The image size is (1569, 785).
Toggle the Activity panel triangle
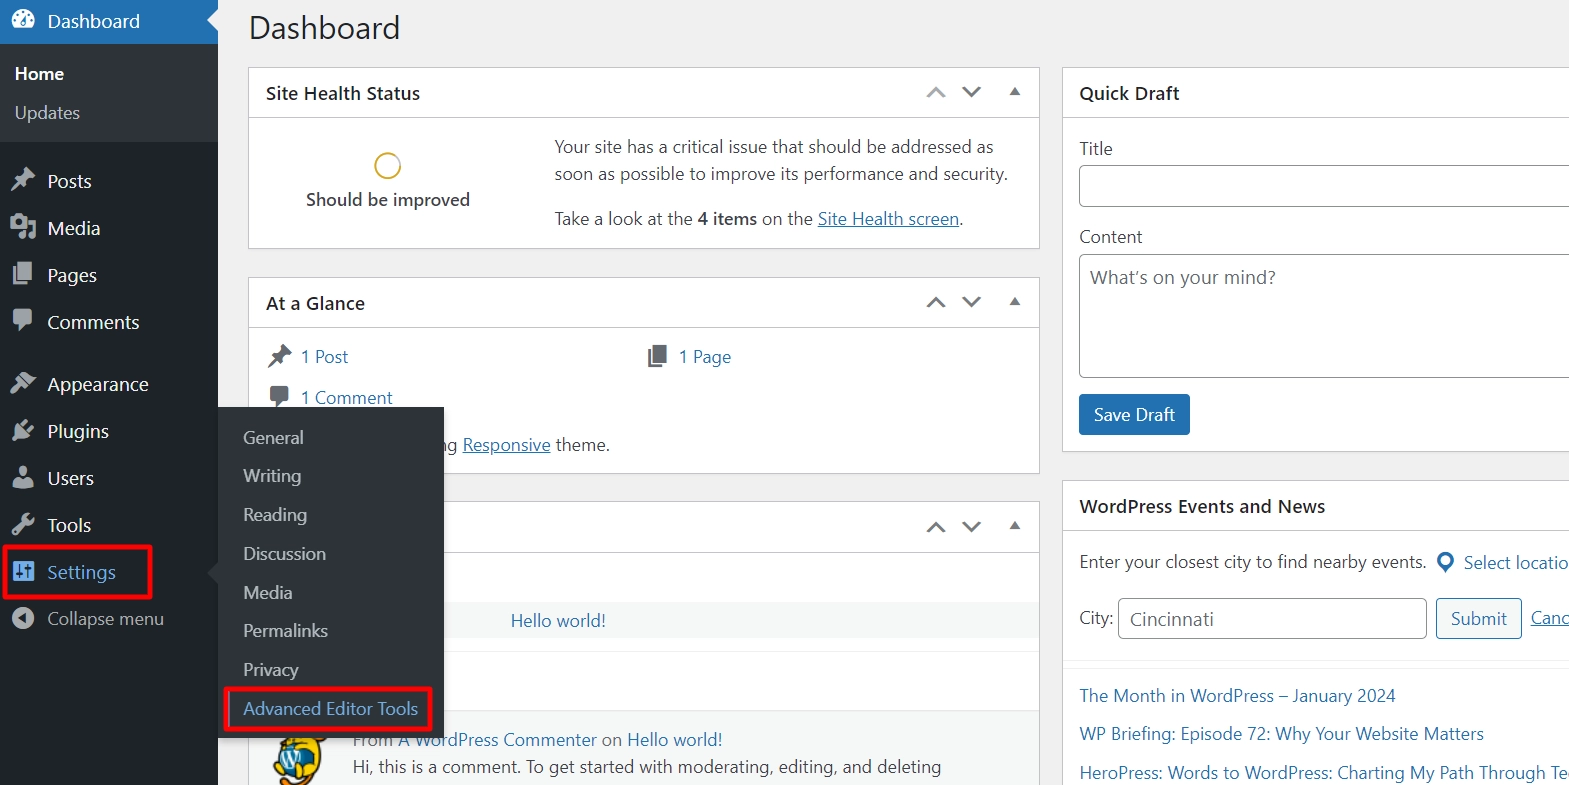pos(1015,526)
